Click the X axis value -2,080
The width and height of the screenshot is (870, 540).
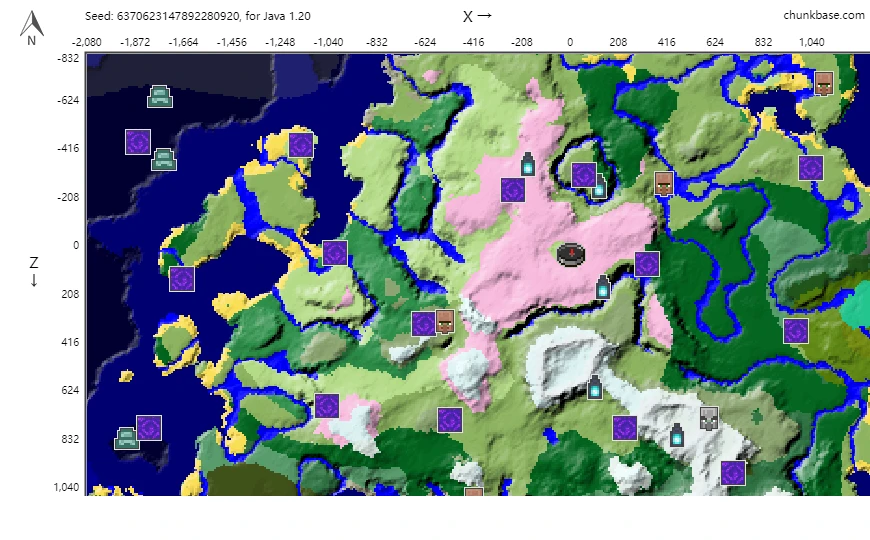tap(87, 42)
